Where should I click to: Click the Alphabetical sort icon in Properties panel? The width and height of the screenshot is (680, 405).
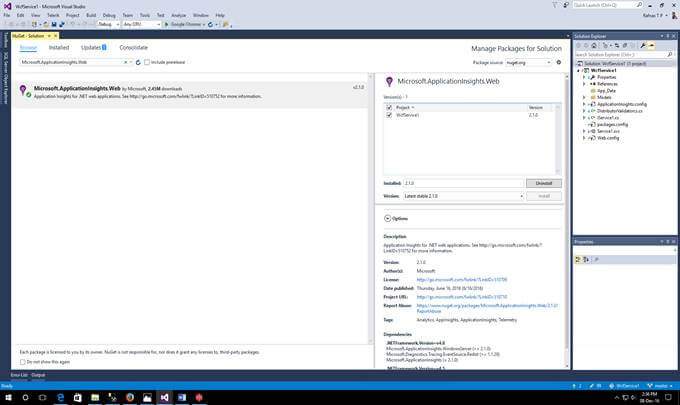586,259
